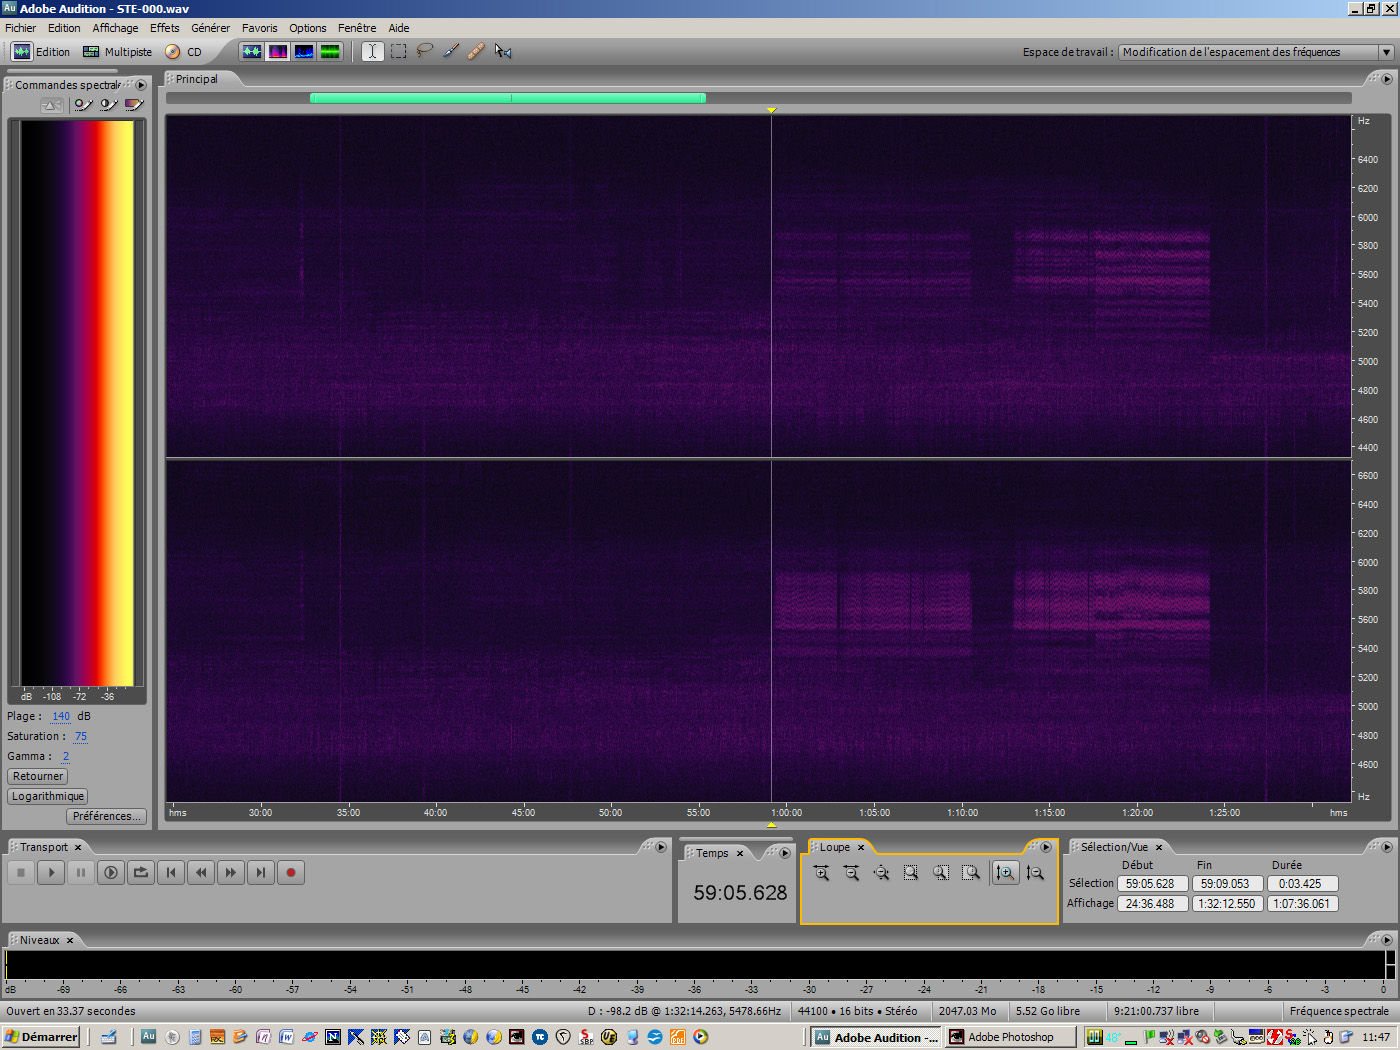Open the Loupe panel flyout menu
This screenshot has width=1400, height=1050.
click(x=1046, y=847)
